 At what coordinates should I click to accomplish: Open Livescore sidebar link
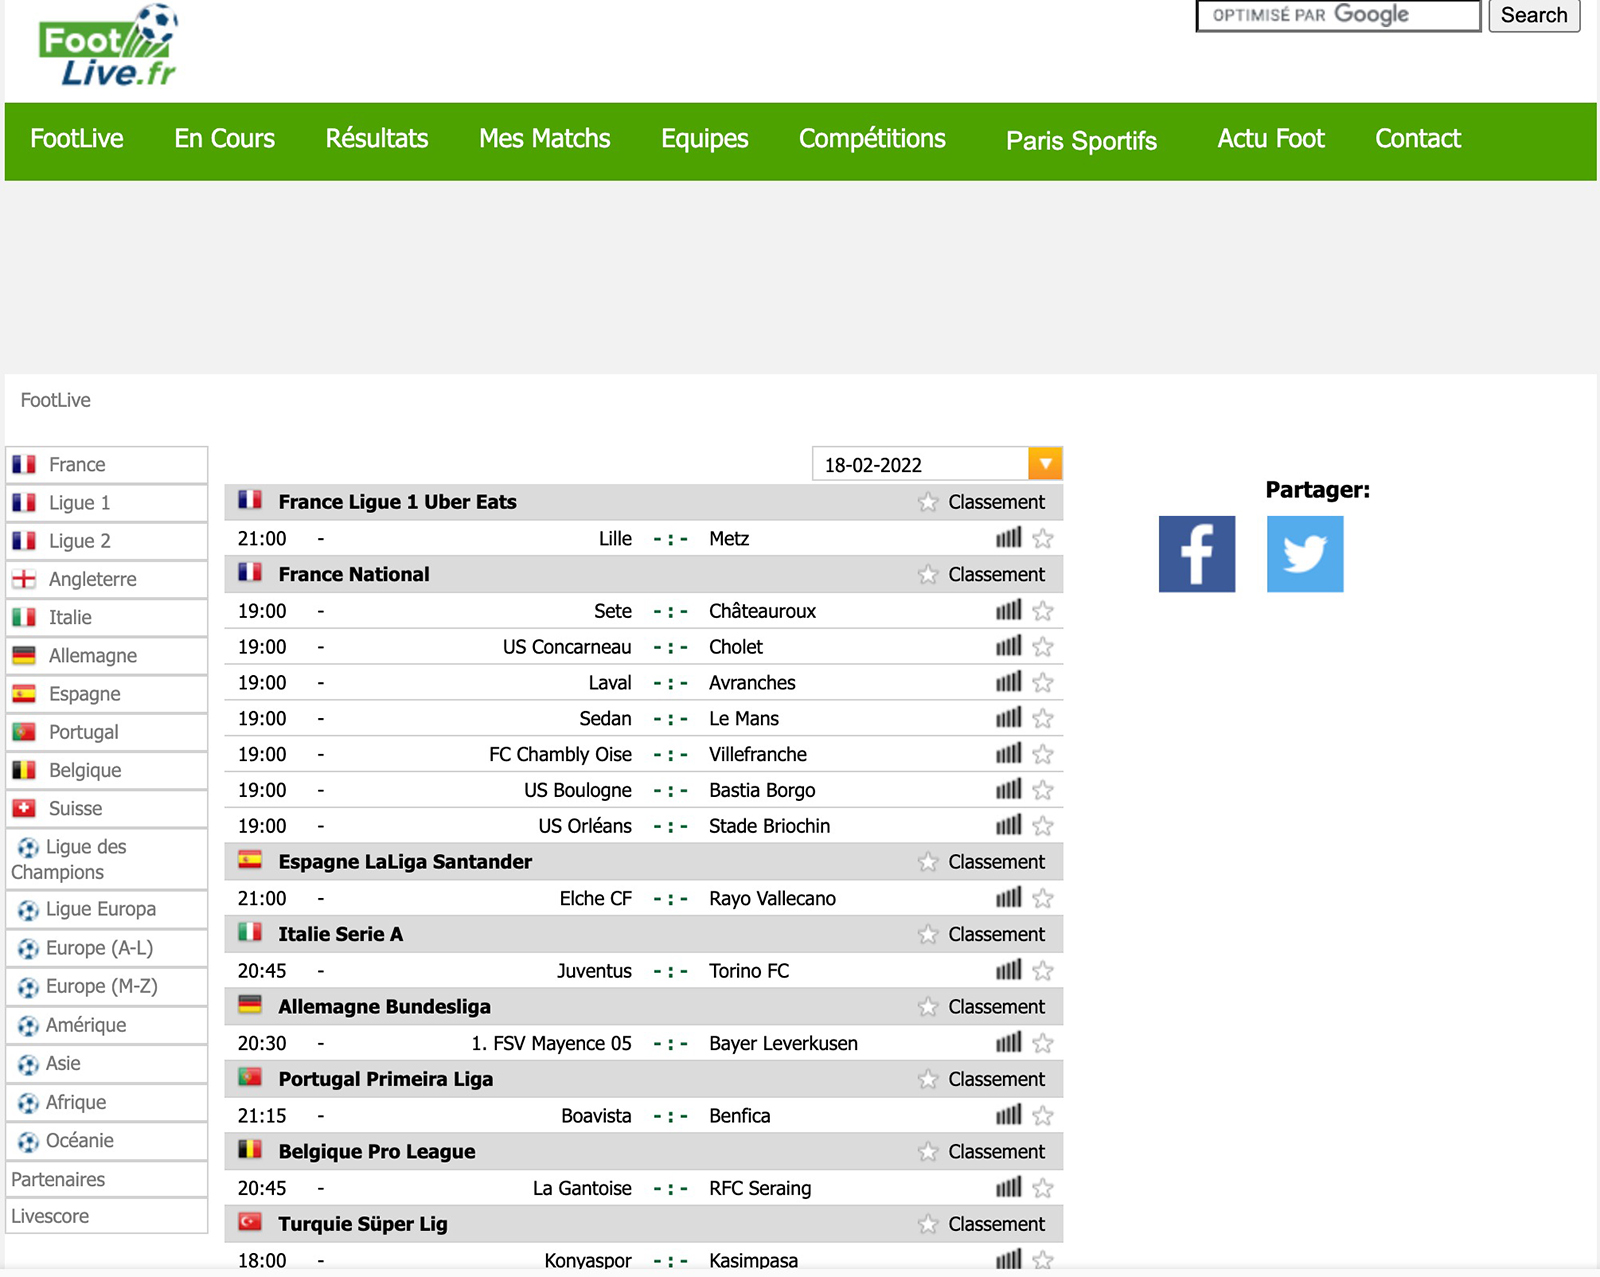(107, 1216)
